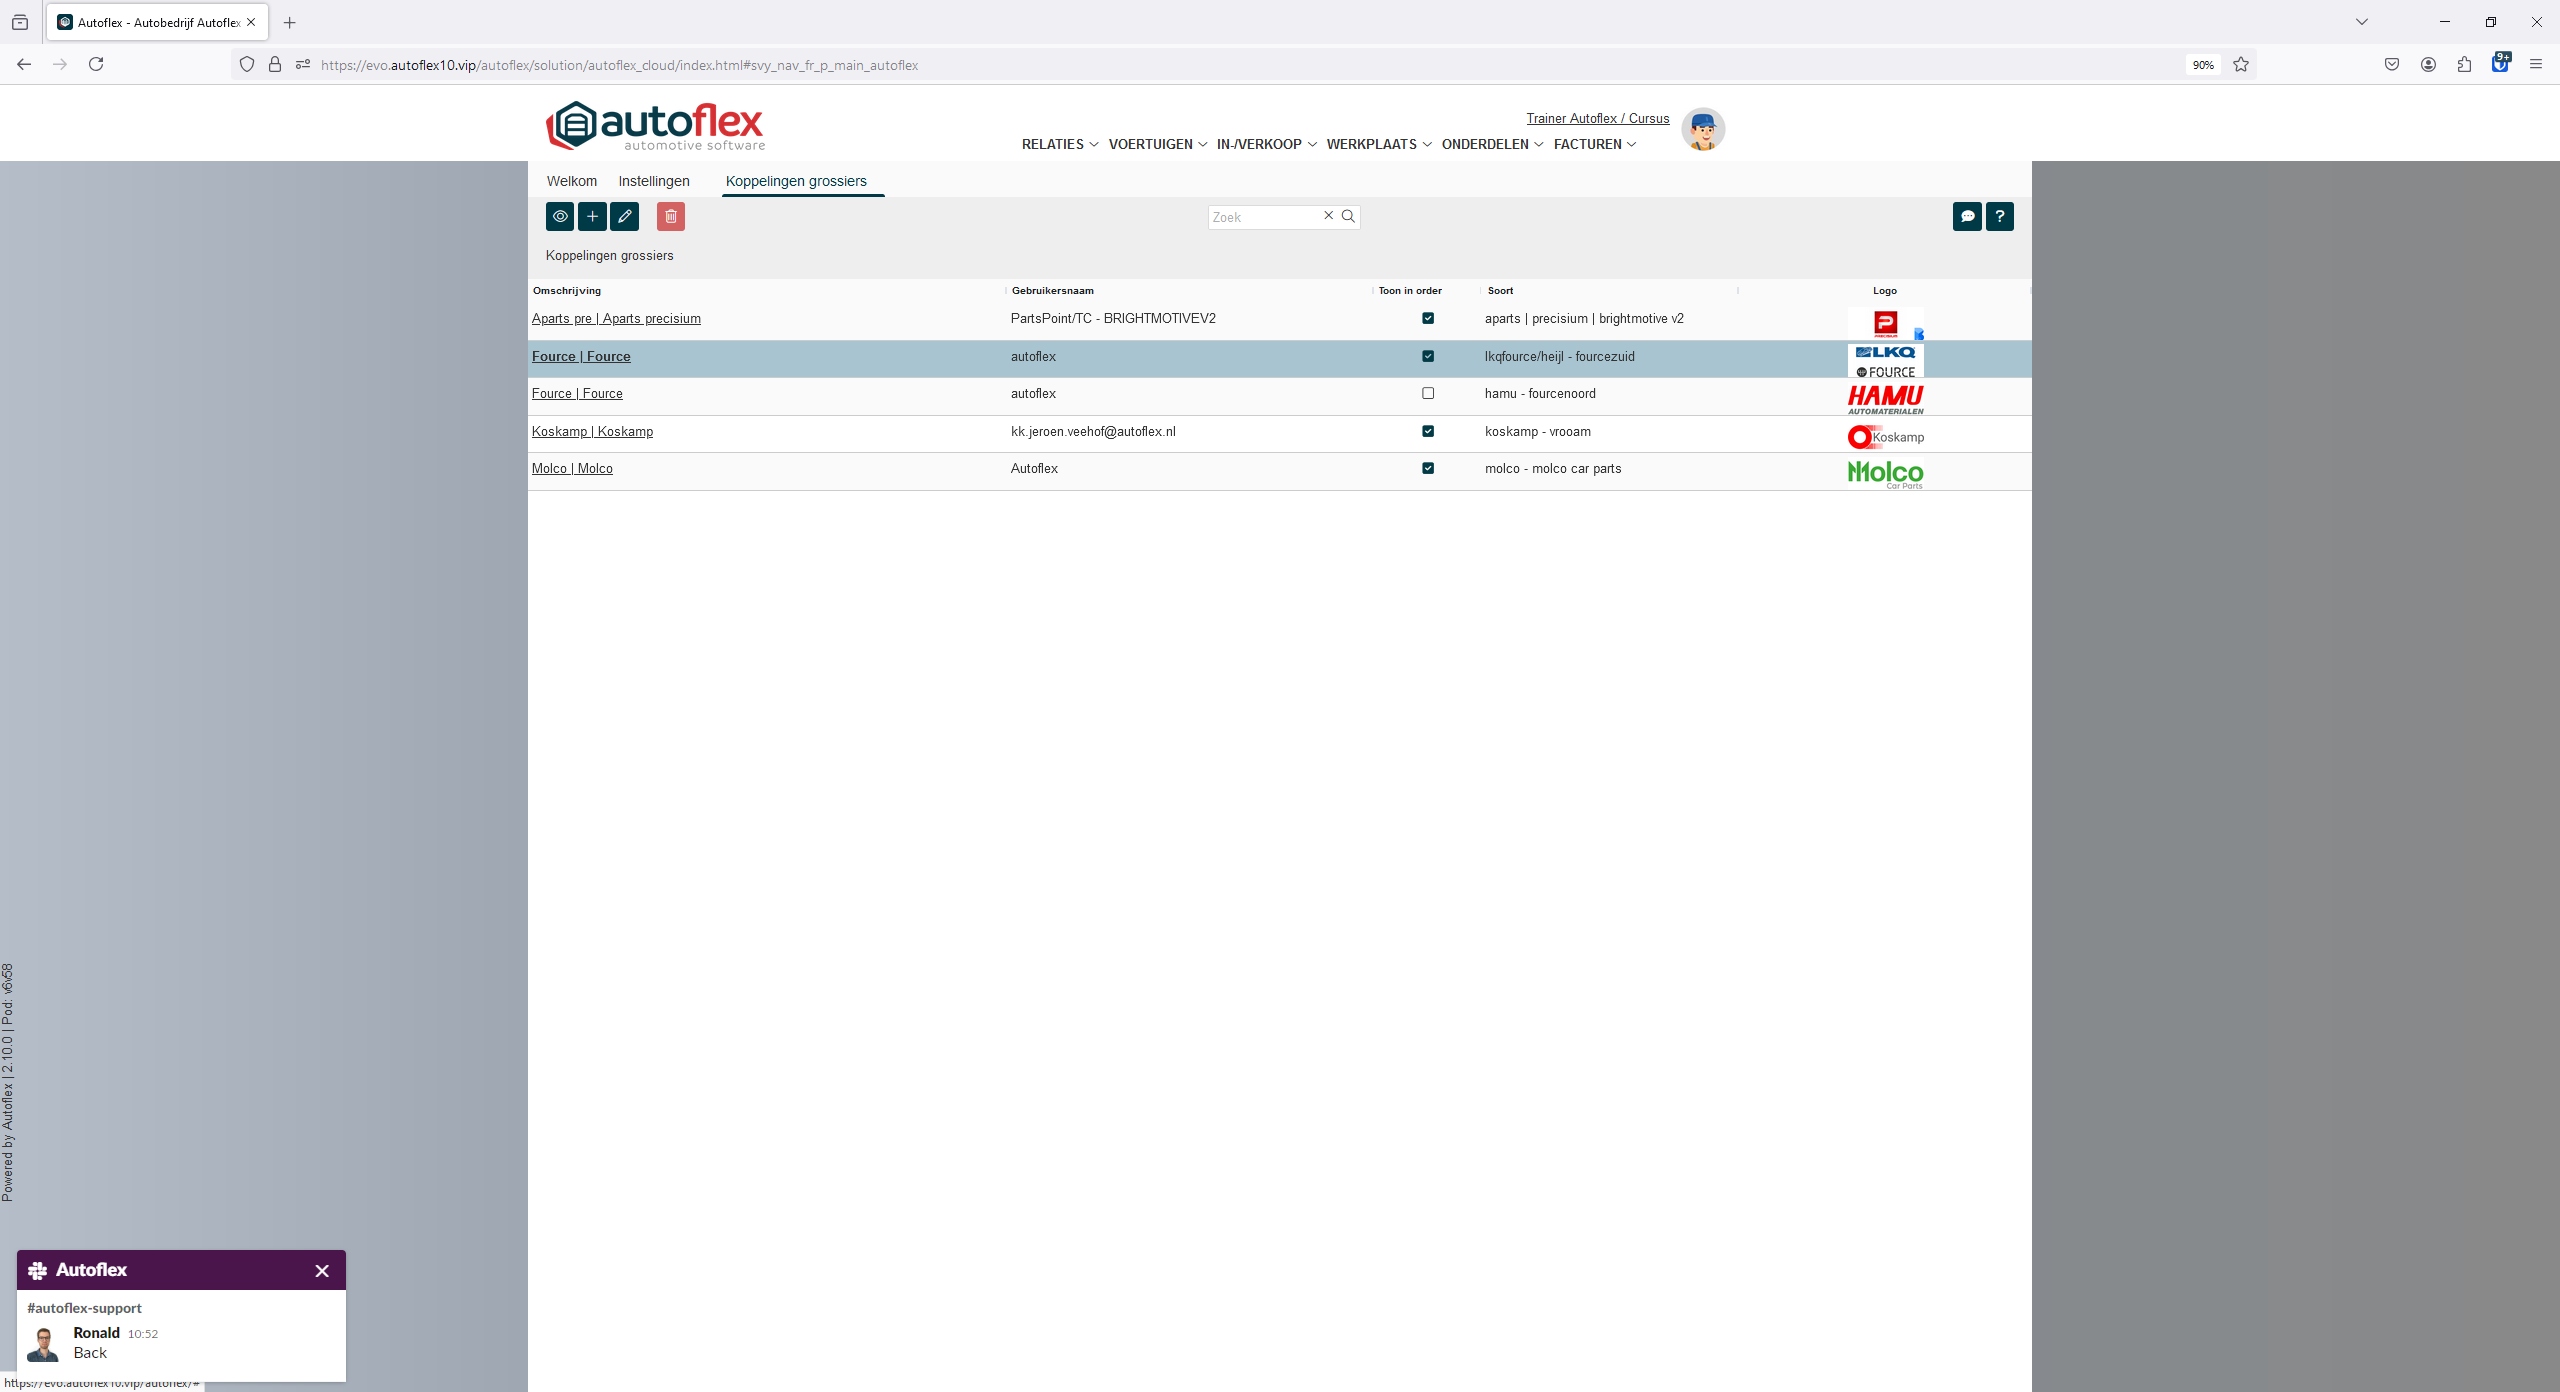2560x1392 pixels.
Task: Click the eye view record icon
Action: click(560, 216)
